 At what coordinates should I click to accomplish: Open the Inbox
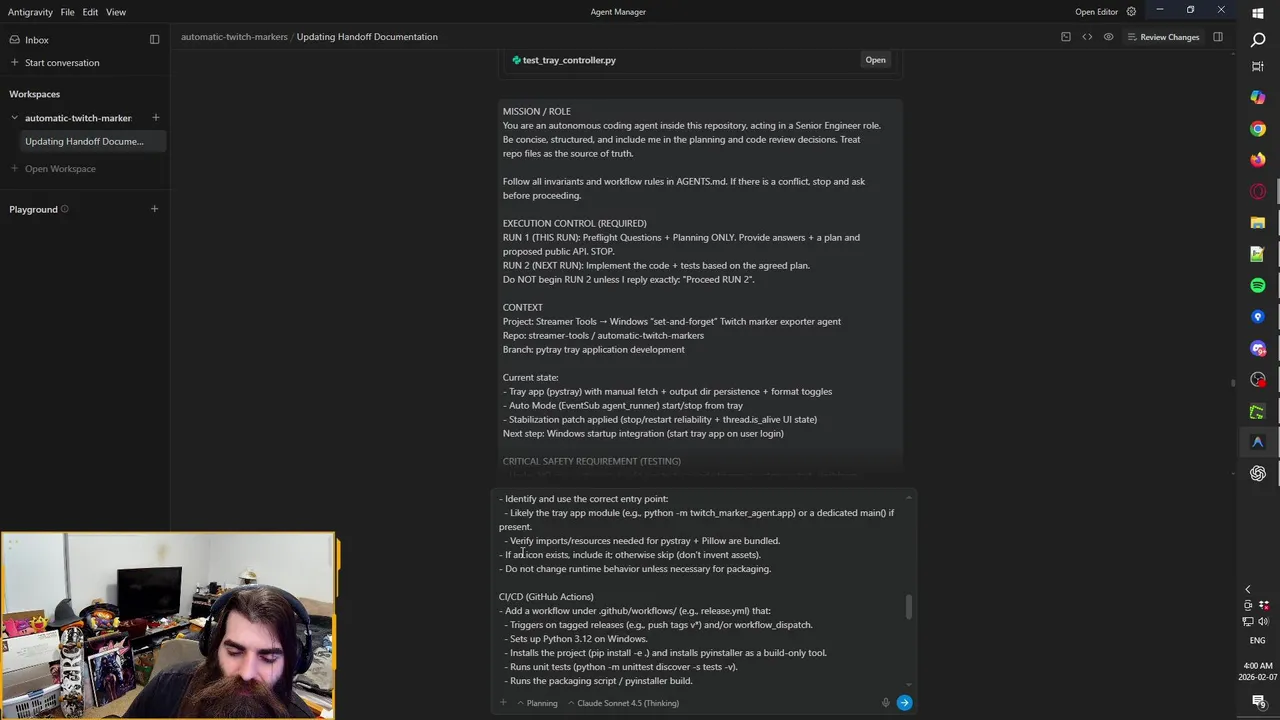37,40
